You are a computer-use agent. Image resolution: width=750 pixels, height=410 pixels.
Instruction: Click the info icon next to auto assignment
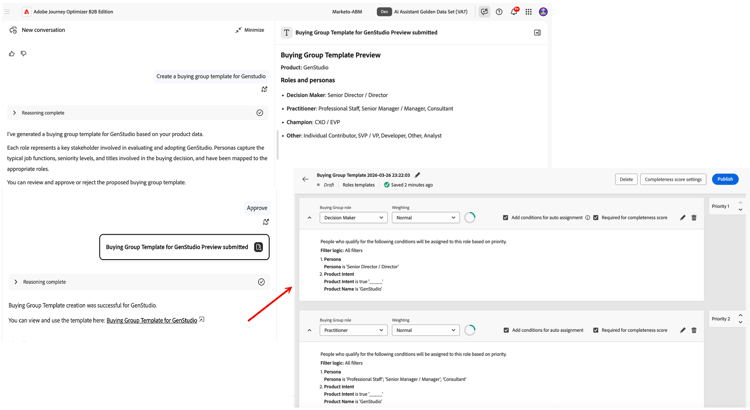(587, 218)
